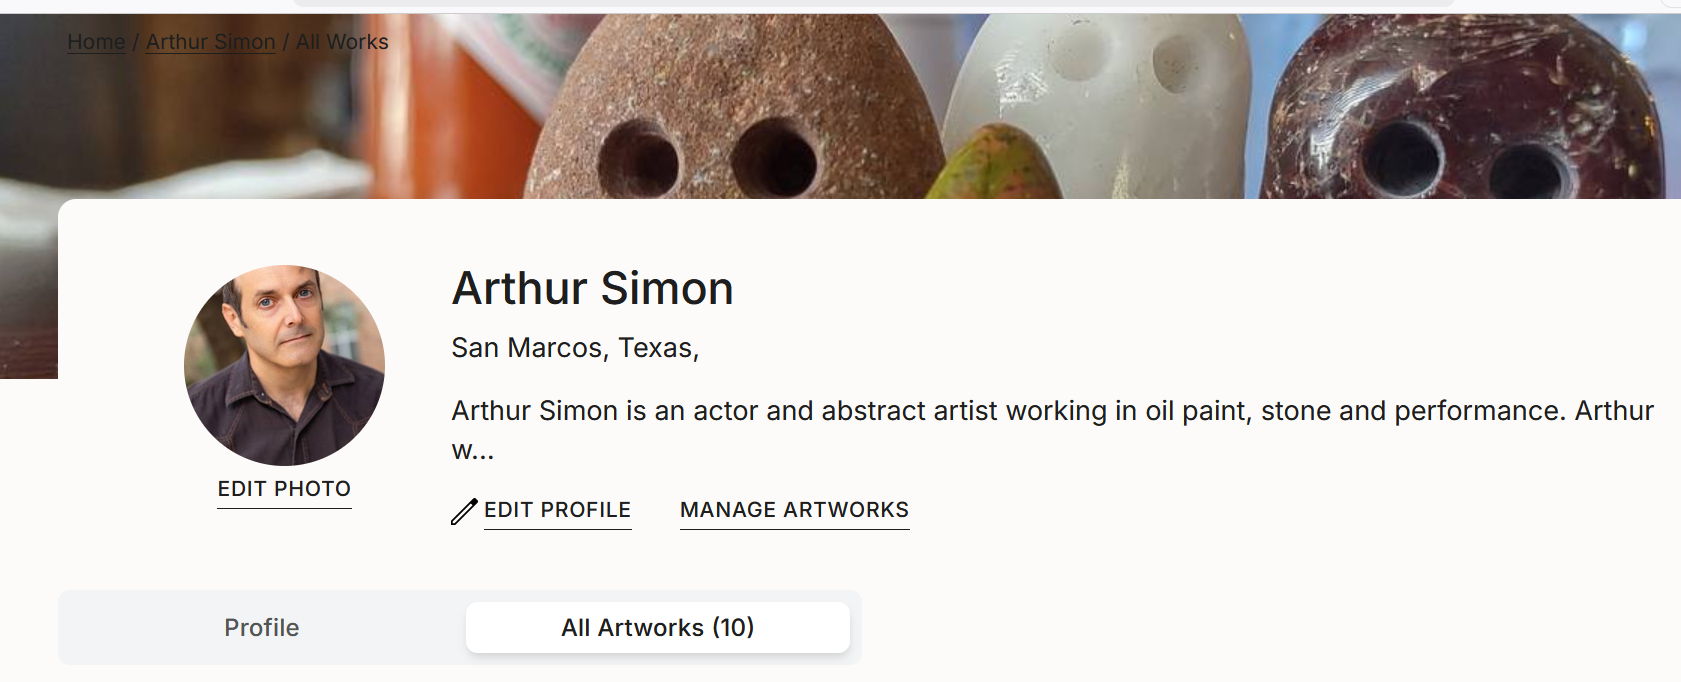Viewport: 1681px width, 682px height.
Task: Open the Home breadcrumb link
Action: 94,42
